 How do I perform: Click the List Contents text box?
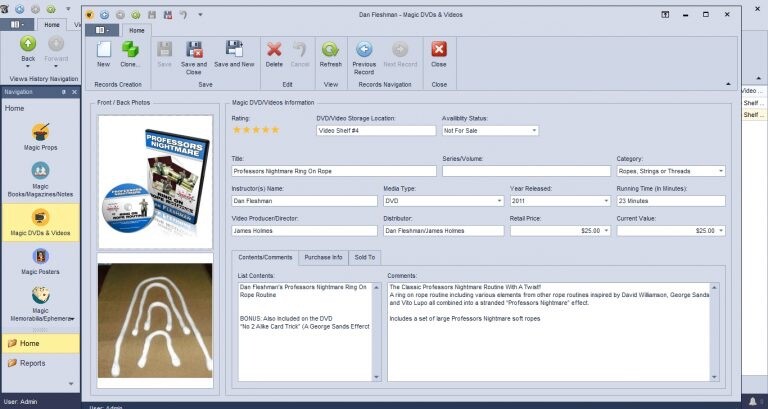pyautogui.click(x=305, y=332)
